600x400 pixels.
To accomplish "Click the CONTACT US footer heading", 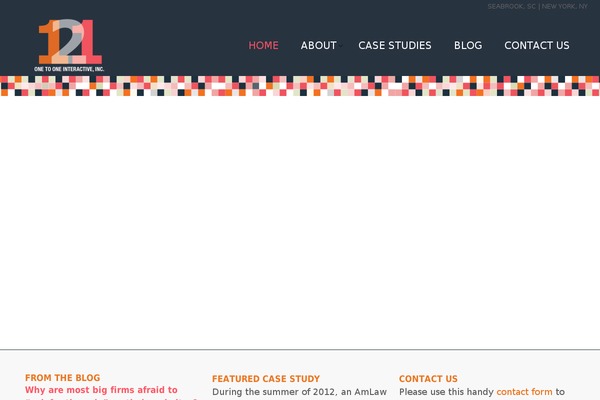I will click(428, 379).
